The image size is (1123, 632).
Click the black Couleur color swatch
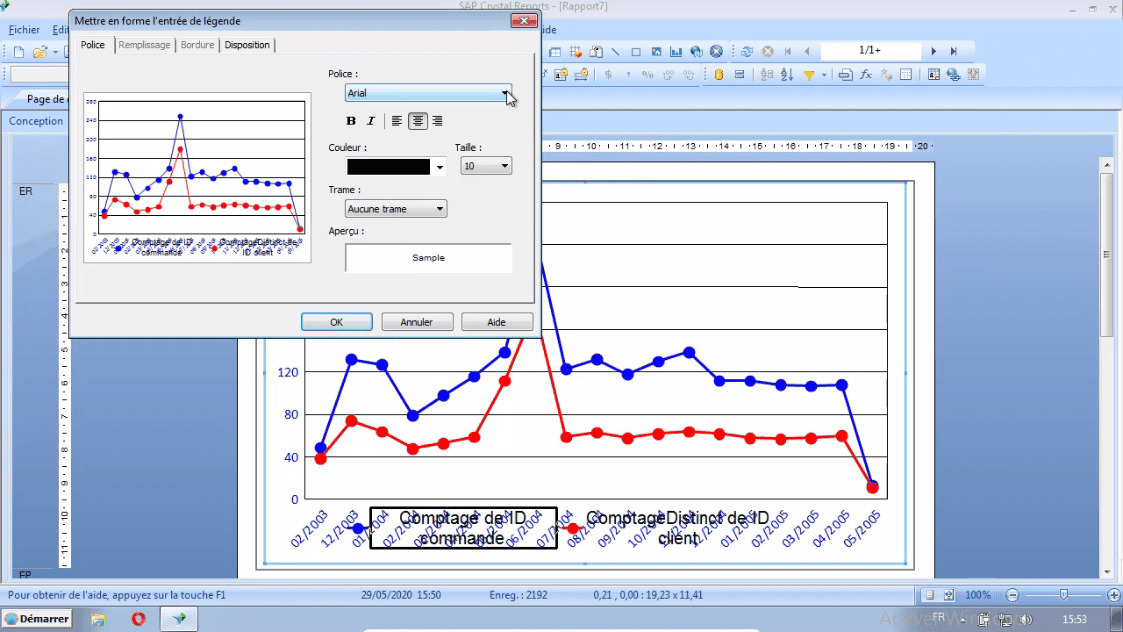pos(388,167)
